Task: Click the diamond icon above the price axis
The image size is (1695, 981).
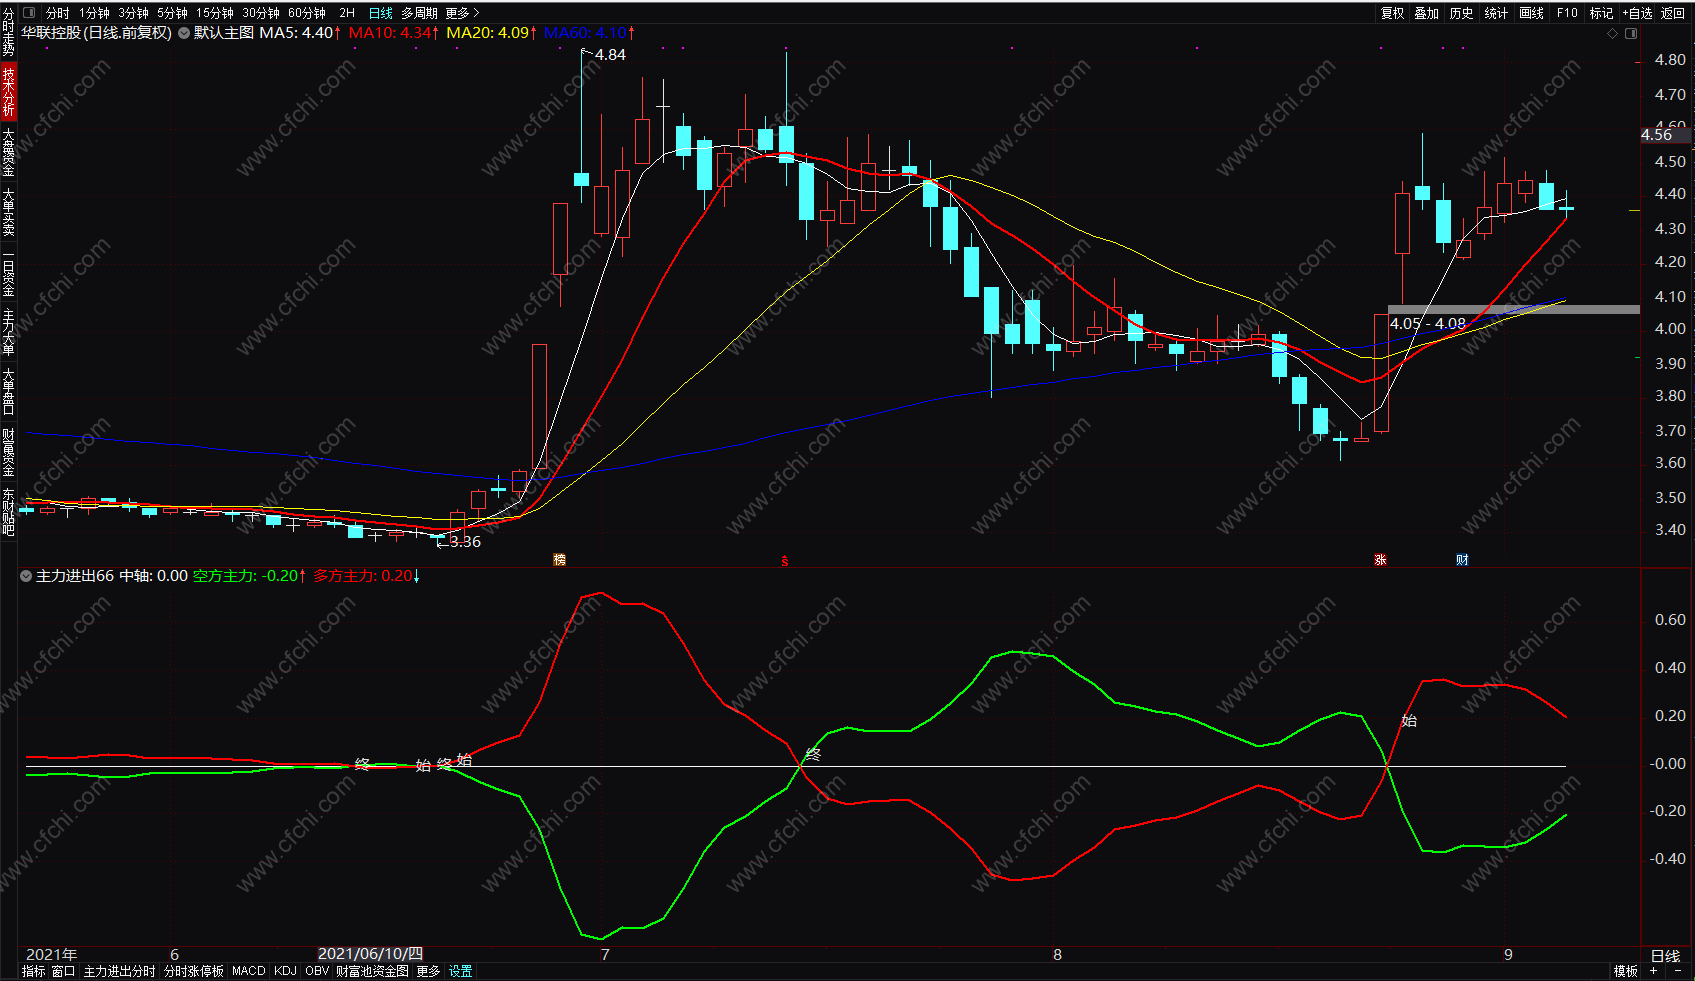Action: pos(1612,33)
